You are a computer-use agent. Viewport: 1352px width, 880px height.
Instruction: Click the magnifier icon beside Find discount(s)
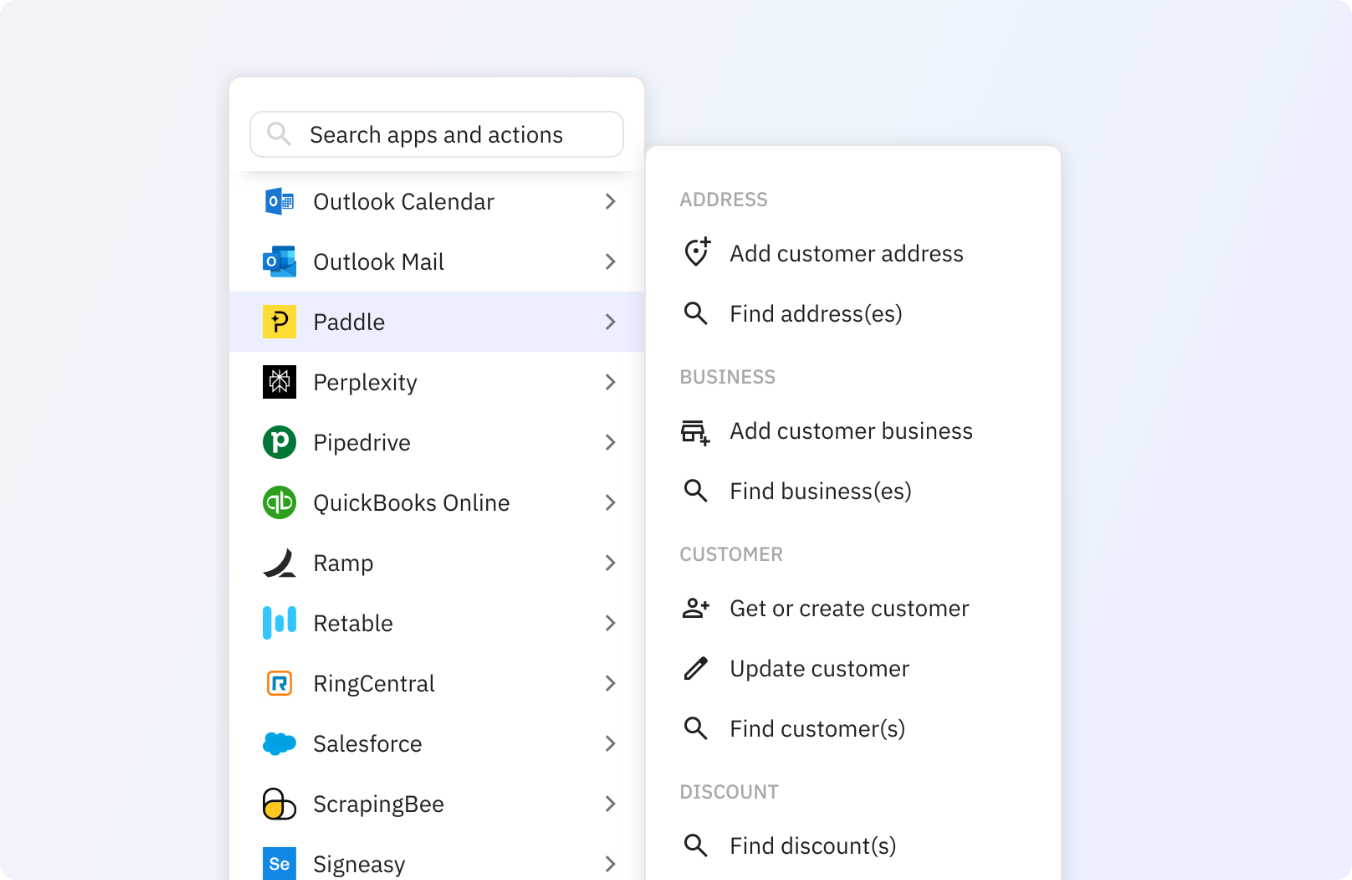[x=696, y=846]
